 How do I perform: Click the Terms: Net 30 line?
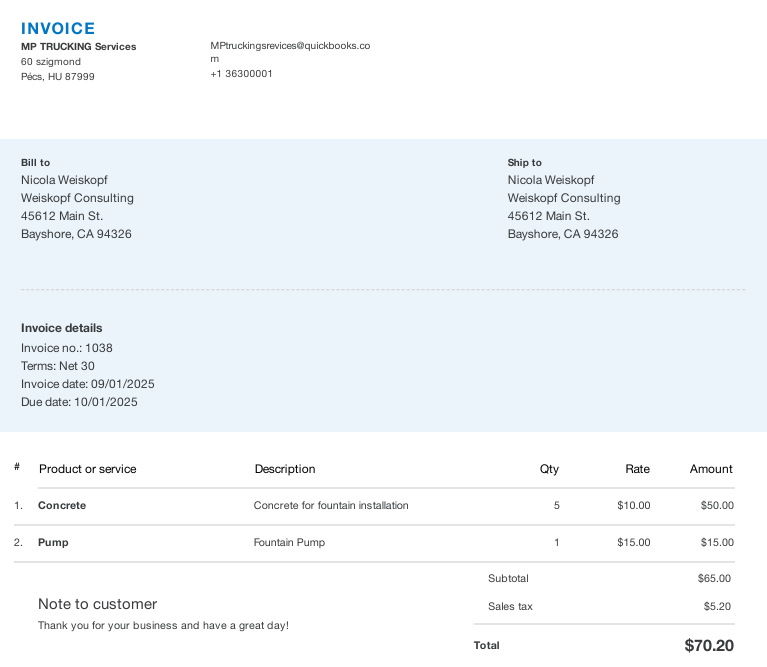[58, 366]
